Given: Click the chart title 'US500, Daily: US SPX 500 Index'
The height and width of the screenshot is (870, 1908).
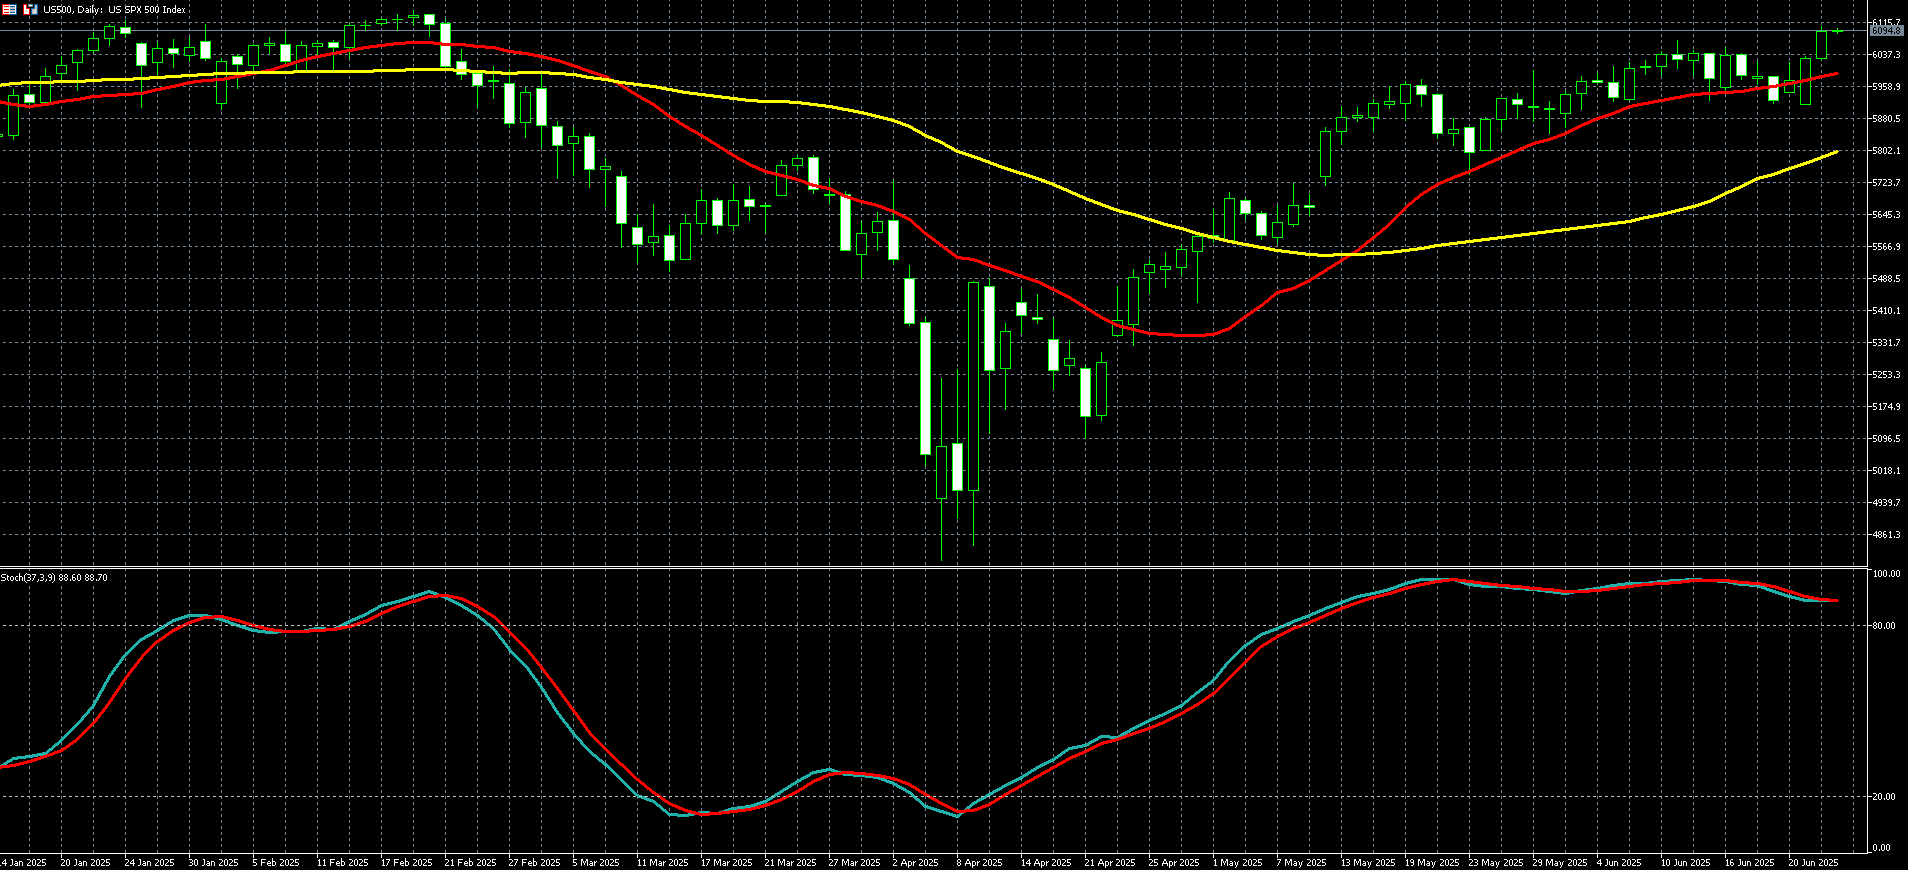Looking at the screenshot, I should [114, 10].
